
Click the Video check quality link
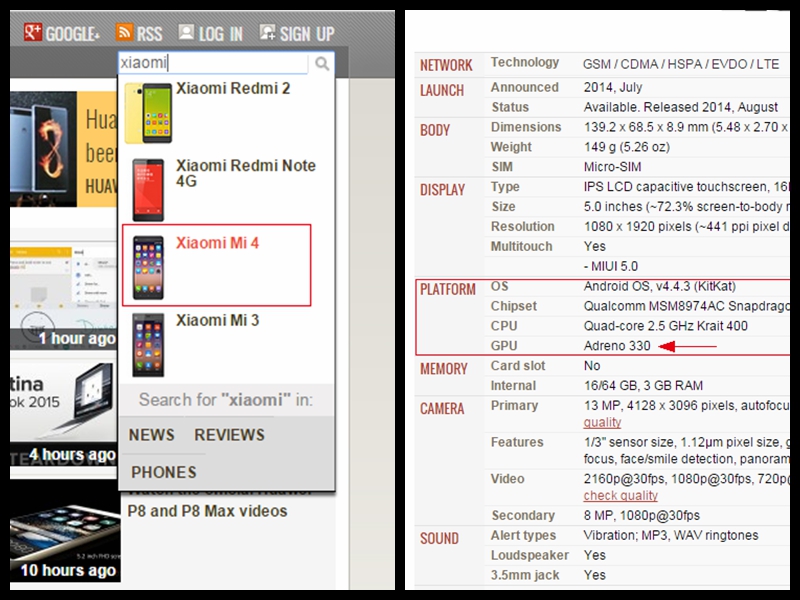621,495
